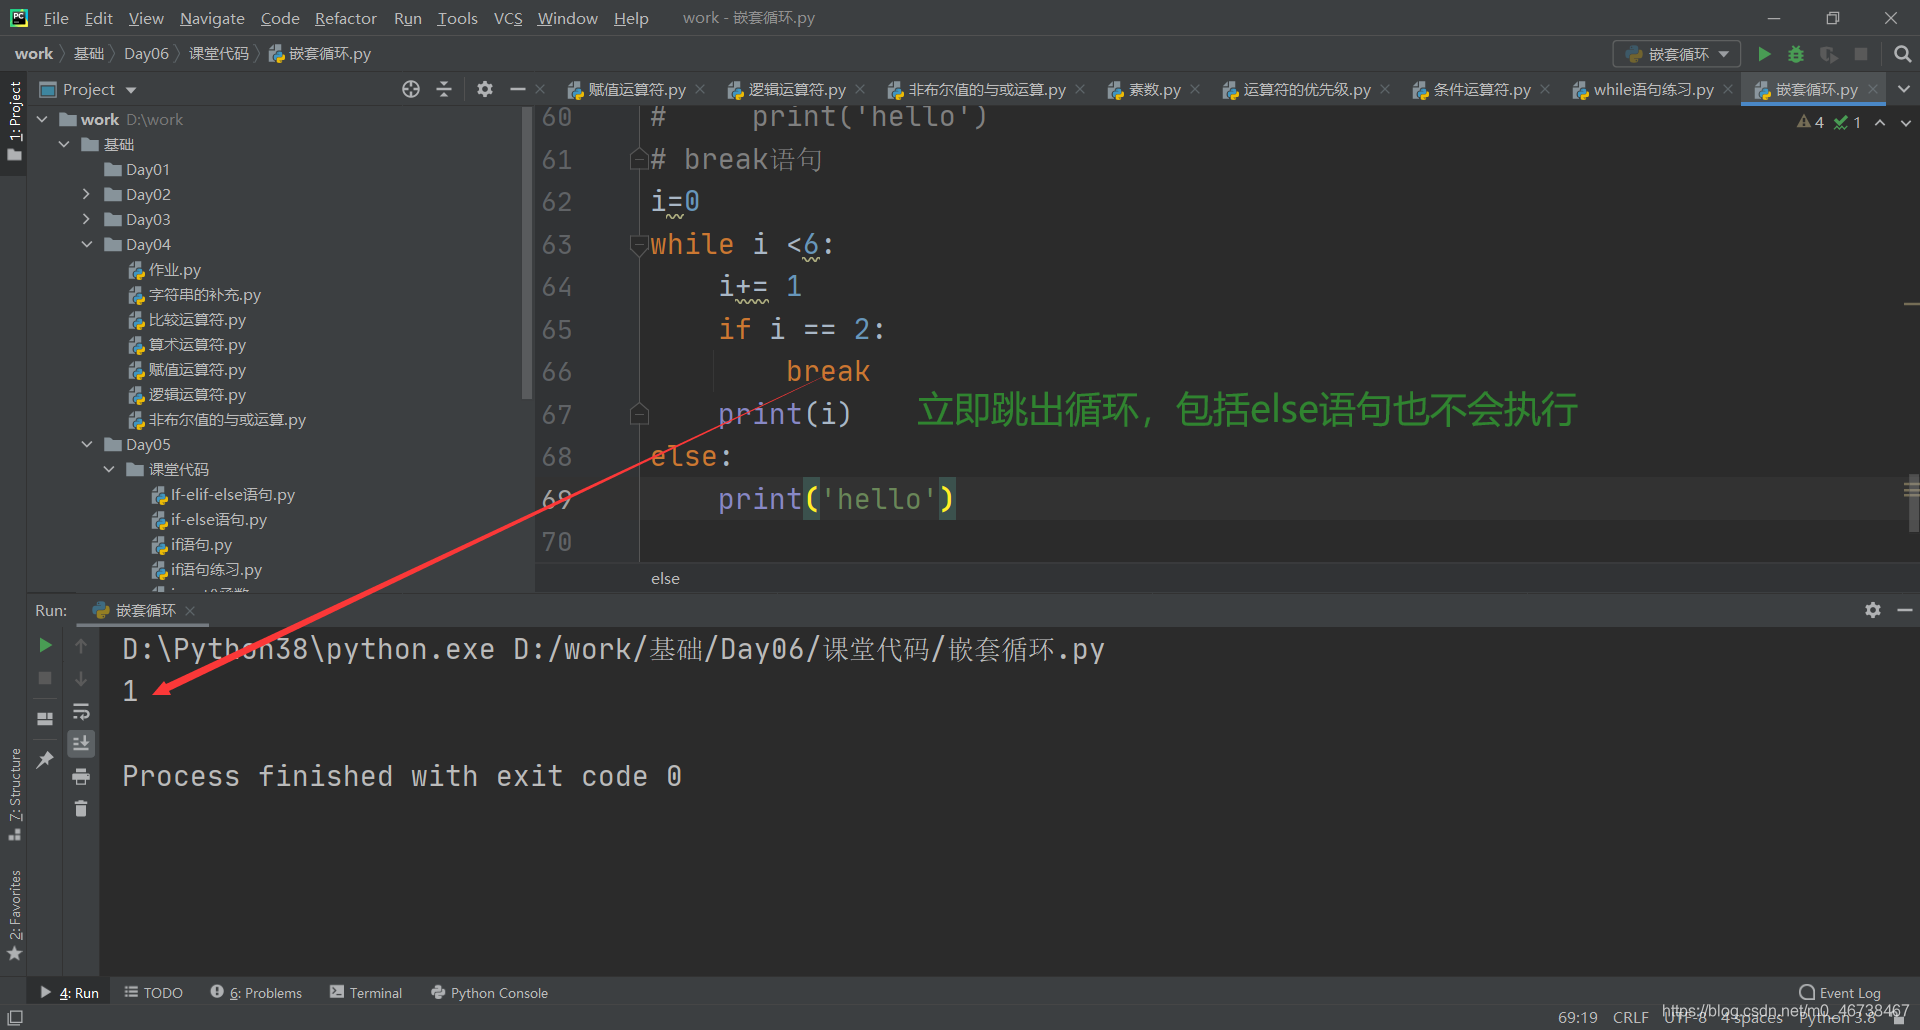Expand the Day03 folder
The height and width of the screenshot is (1030, 1920).
click(x=86, y=219)
